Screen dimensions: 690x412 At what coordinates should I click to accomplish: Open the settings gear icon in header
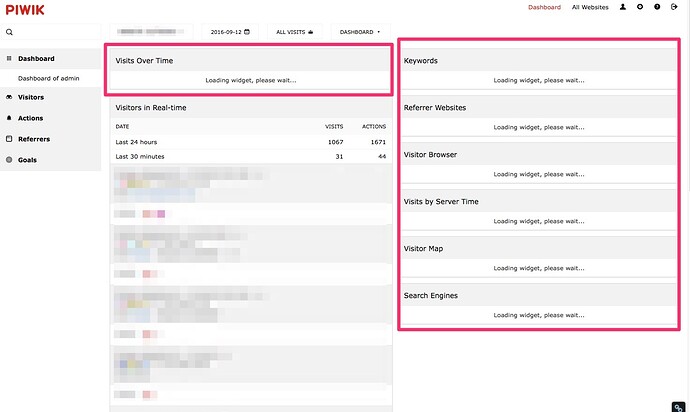[640, 7]
